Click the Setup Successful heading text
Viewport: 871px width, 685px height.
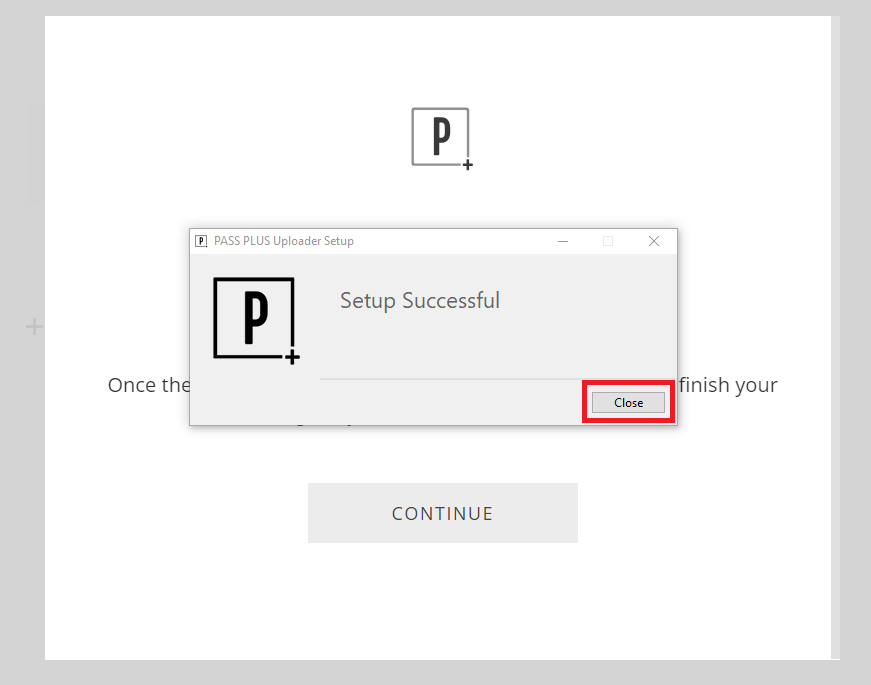click(x=419, y=300)
